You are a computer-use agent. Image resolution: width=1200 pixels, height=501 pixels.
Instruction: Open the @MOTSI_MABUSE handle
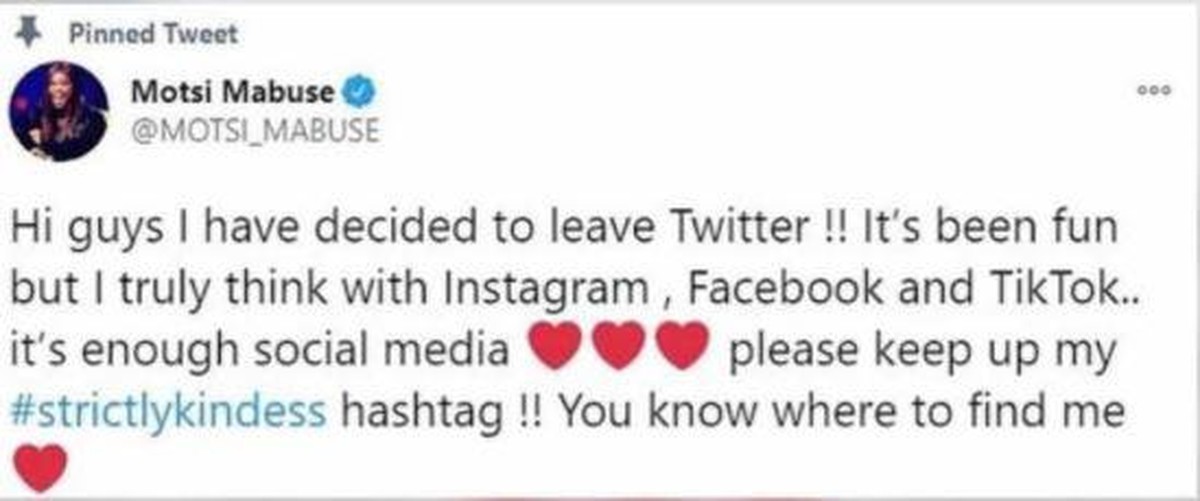point(255,131)
